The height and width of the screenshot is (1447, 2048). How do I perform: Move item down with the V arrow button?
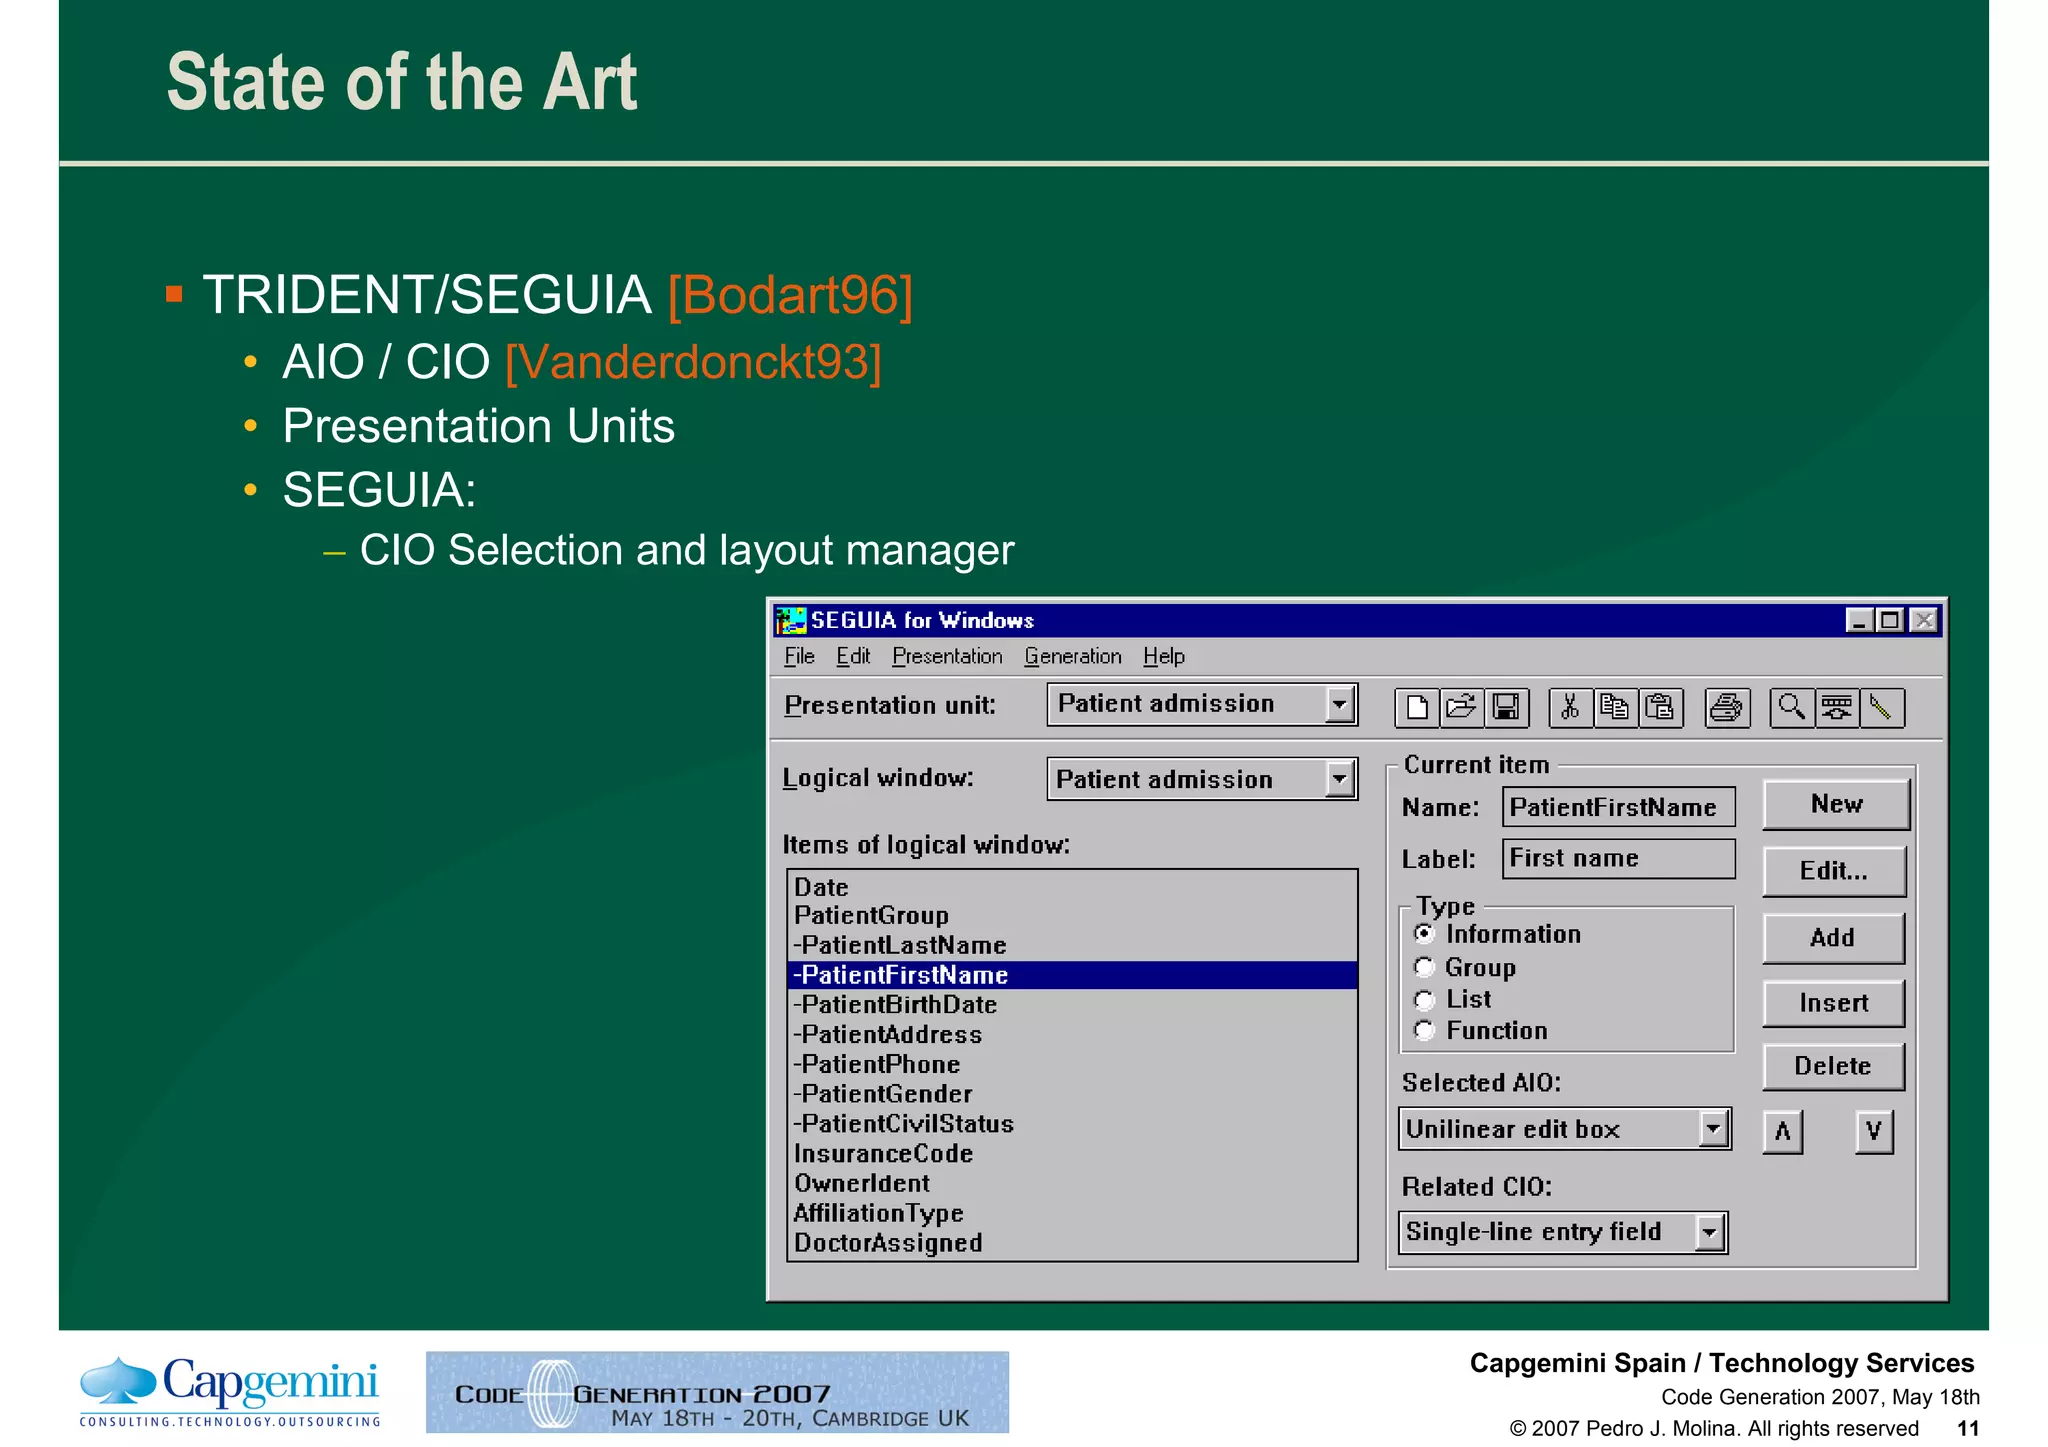[x=1874, y=1132]
